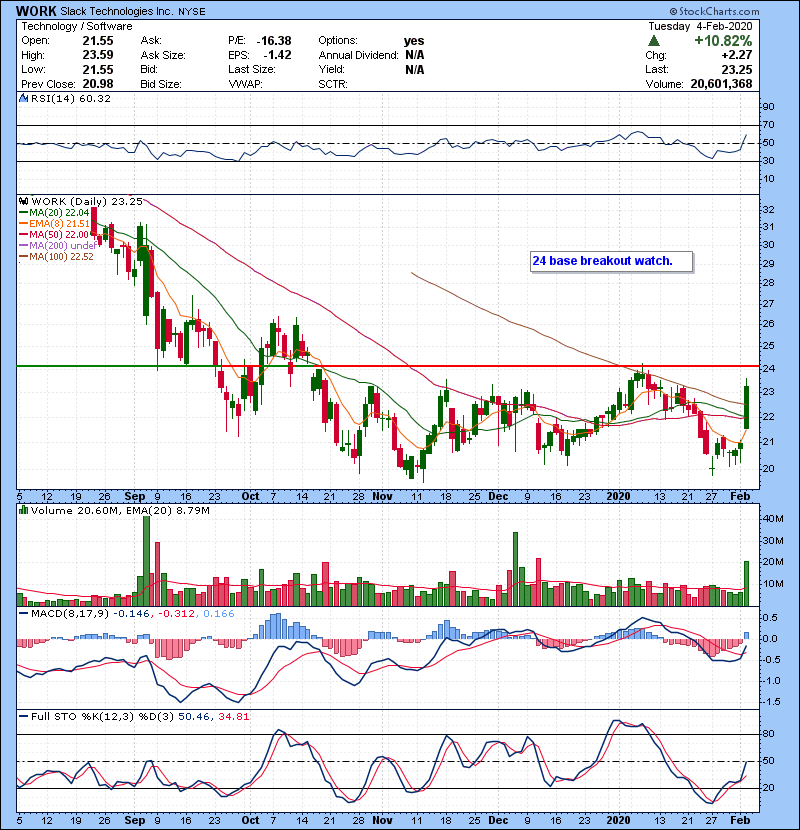
Task: Click the Bid Size label
Action: tap(161, 84)
